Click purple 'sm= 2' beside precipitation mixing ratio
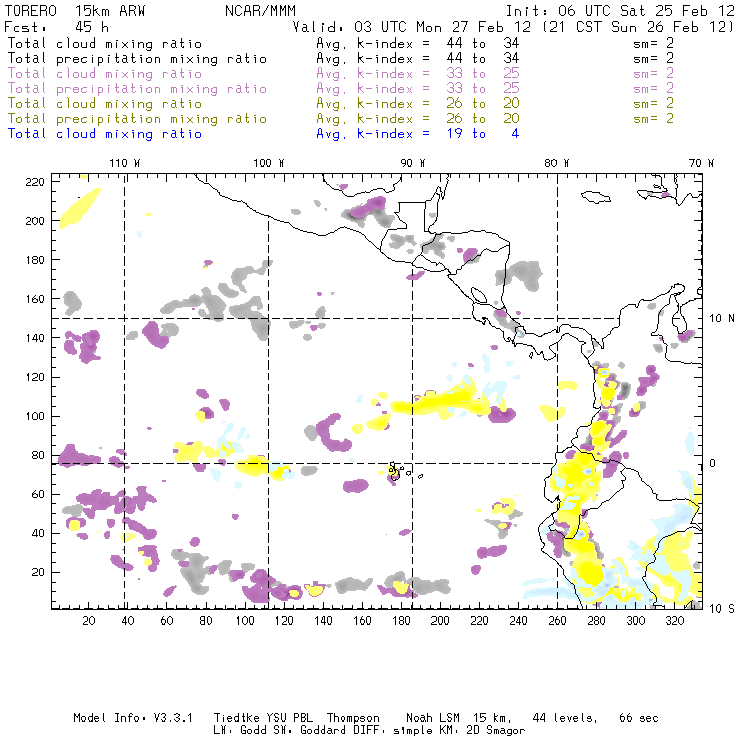740x740 pixels. tap(653, 89)
